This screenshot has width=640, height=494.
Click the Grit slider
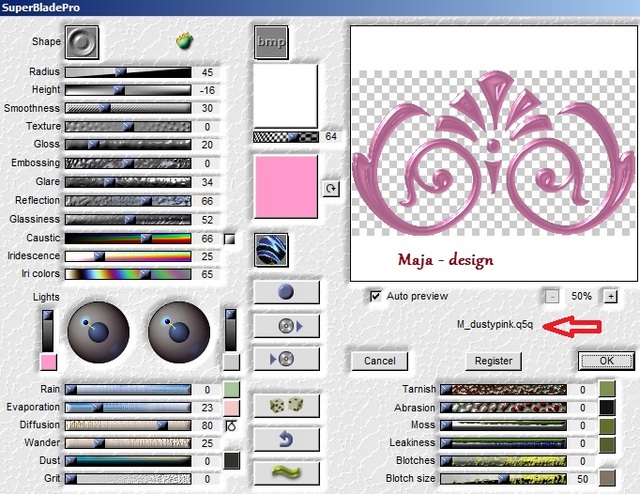[128, 478]
